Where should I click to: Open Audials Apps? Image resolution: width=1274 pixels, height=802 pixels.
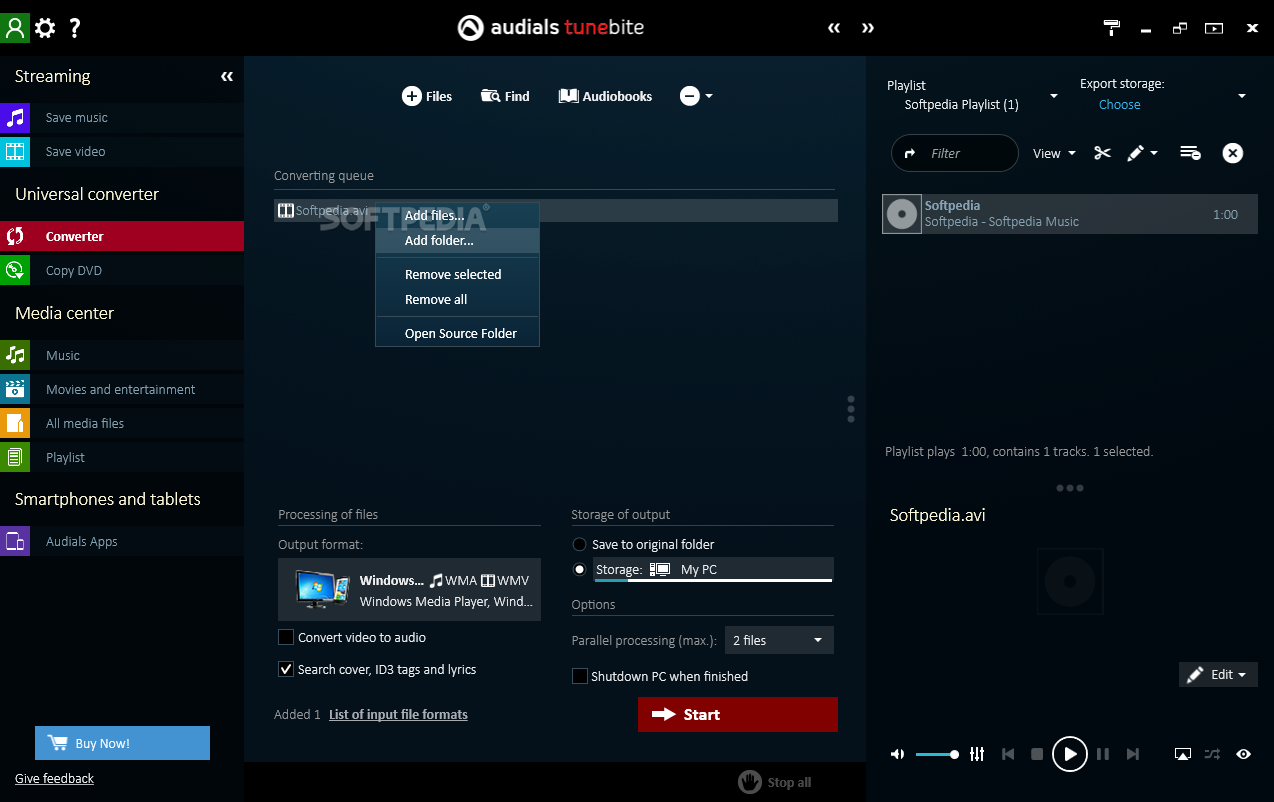(x=122, y=542)
